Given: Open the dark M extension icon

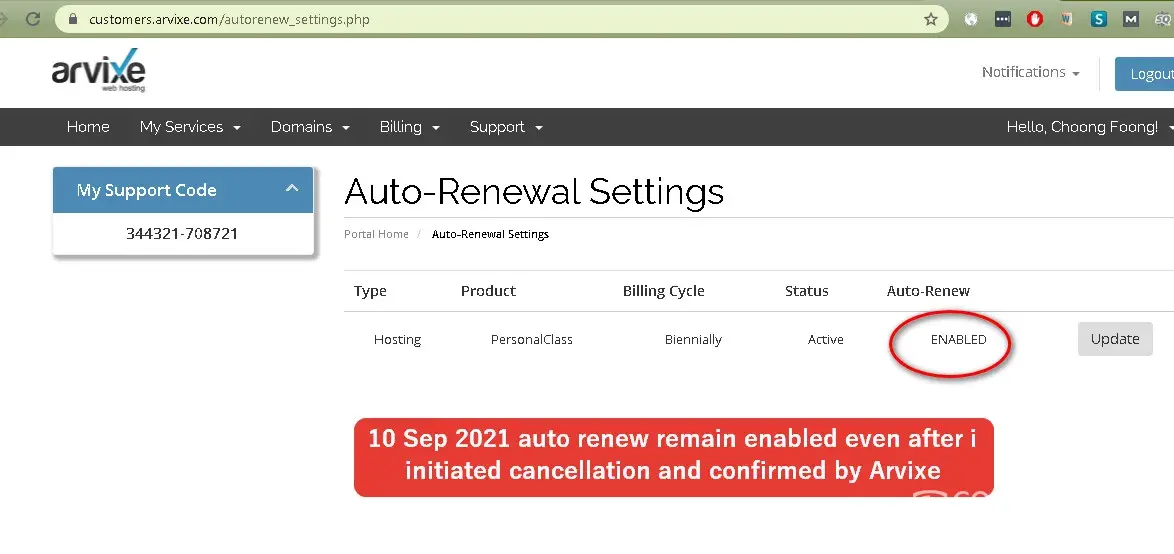Looking at the screenshot, I should [x=1130, y=19].
